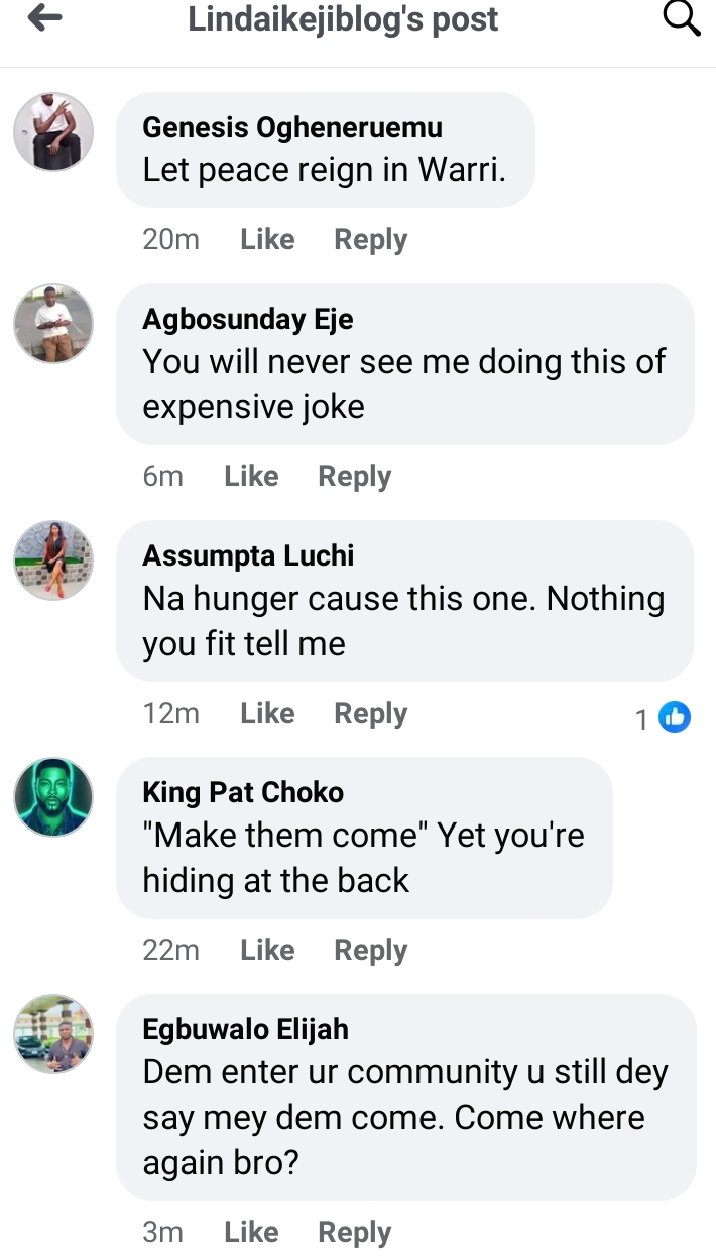Tap King Pat Choko's avatar
The width and height of the screenshot is (716, 1260).
click(53, 797)
